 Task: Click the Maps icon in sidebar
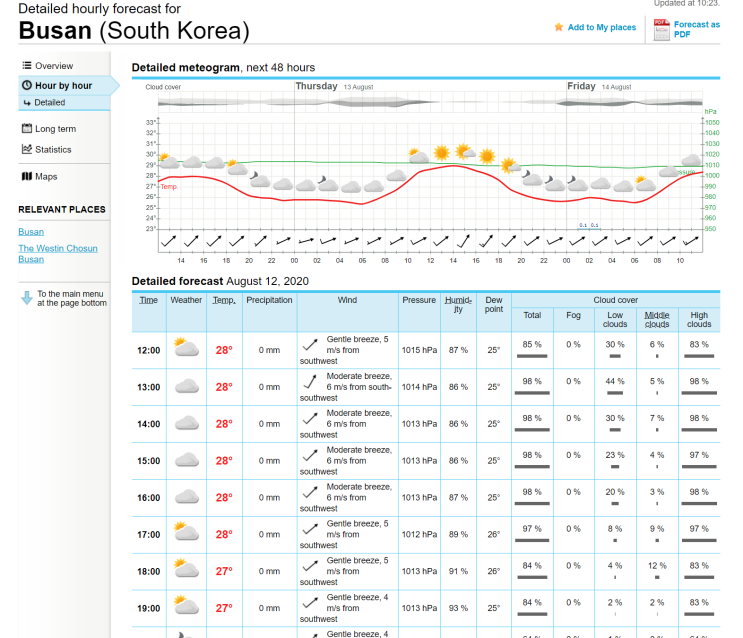(x=27, y=176)
